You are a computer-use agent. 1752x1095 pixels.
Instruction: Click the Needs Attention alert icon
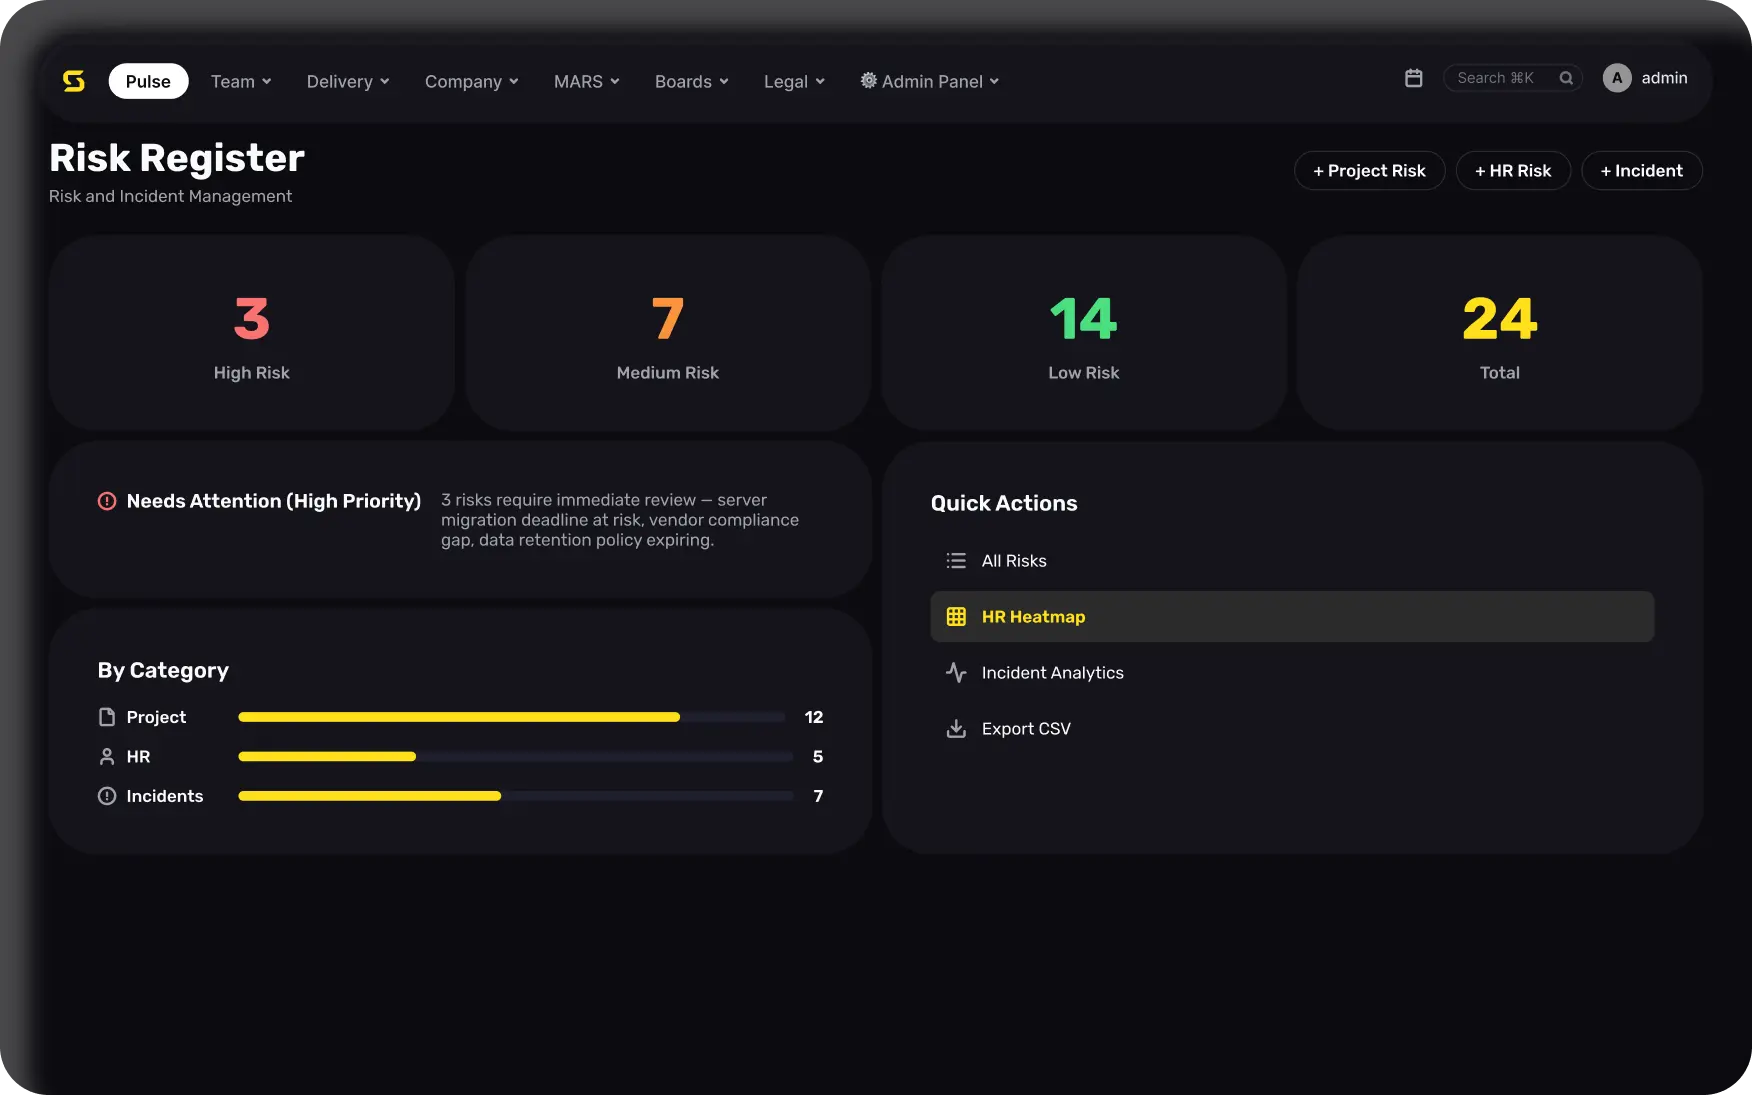pos(107,501)
